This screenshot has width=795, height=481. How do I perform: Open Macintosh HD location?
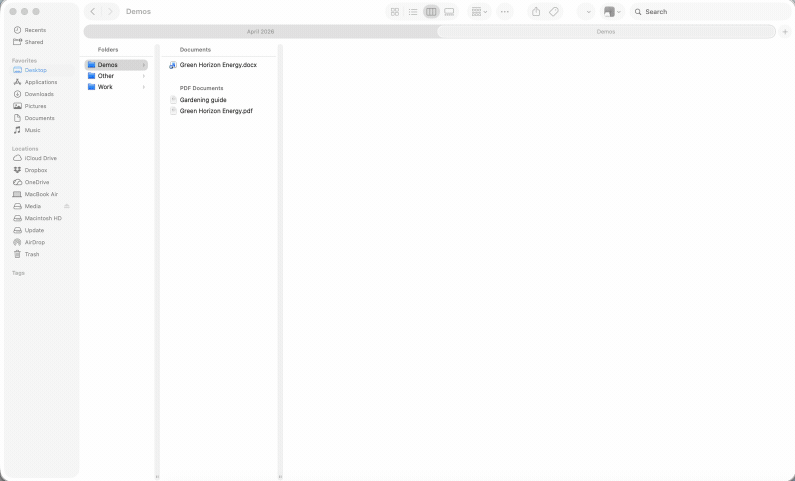coord(42,218)
